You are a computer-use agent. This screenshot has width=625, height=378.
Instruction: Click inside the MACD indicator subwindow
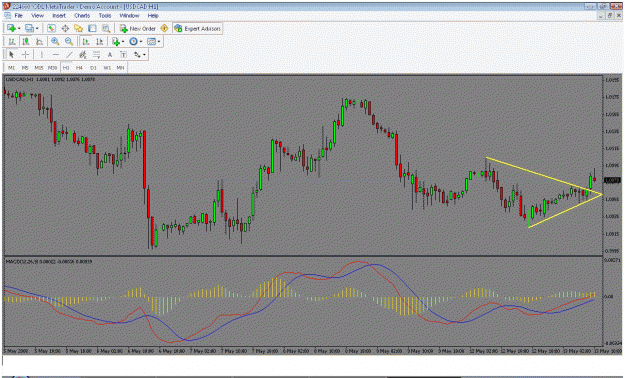pyautogui.click(x=303, y=302)
